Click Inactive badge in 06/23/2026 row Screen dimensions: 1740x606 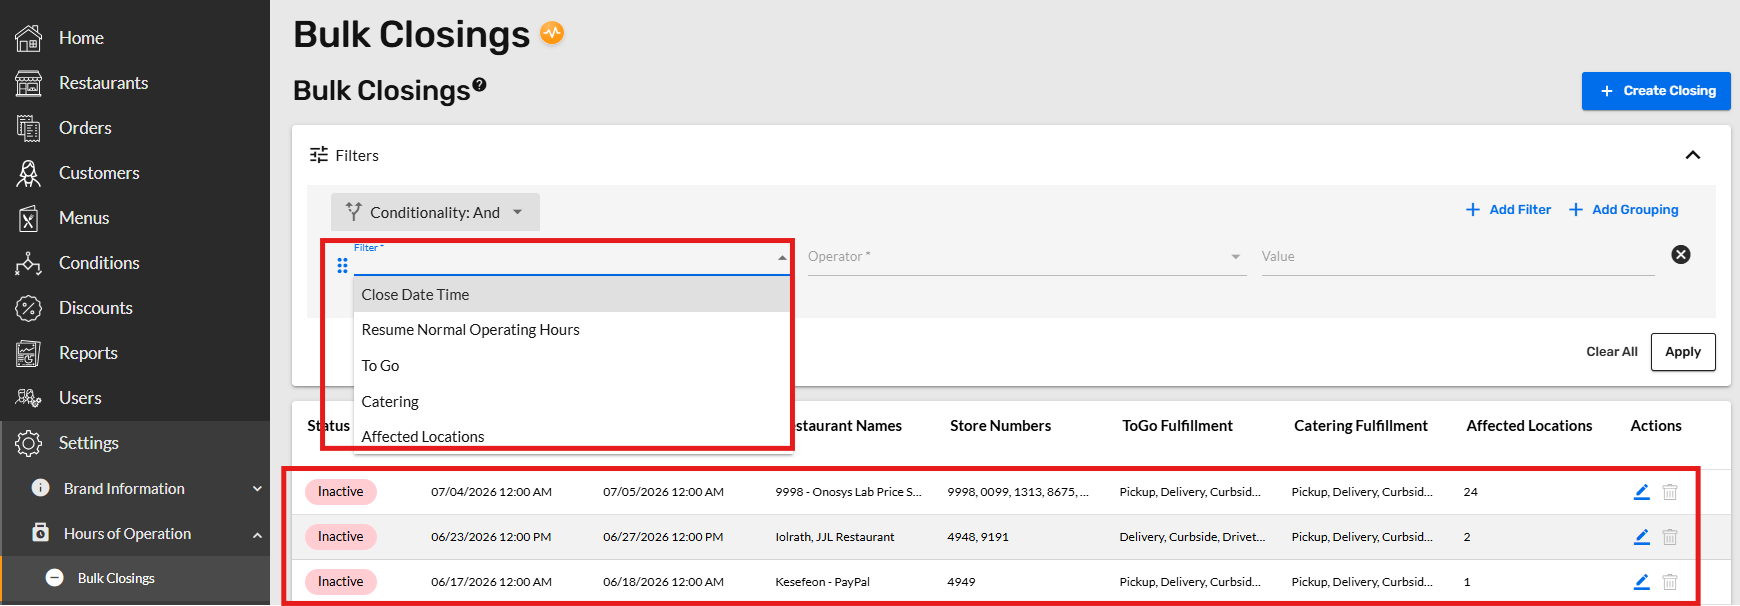(341, 537)
